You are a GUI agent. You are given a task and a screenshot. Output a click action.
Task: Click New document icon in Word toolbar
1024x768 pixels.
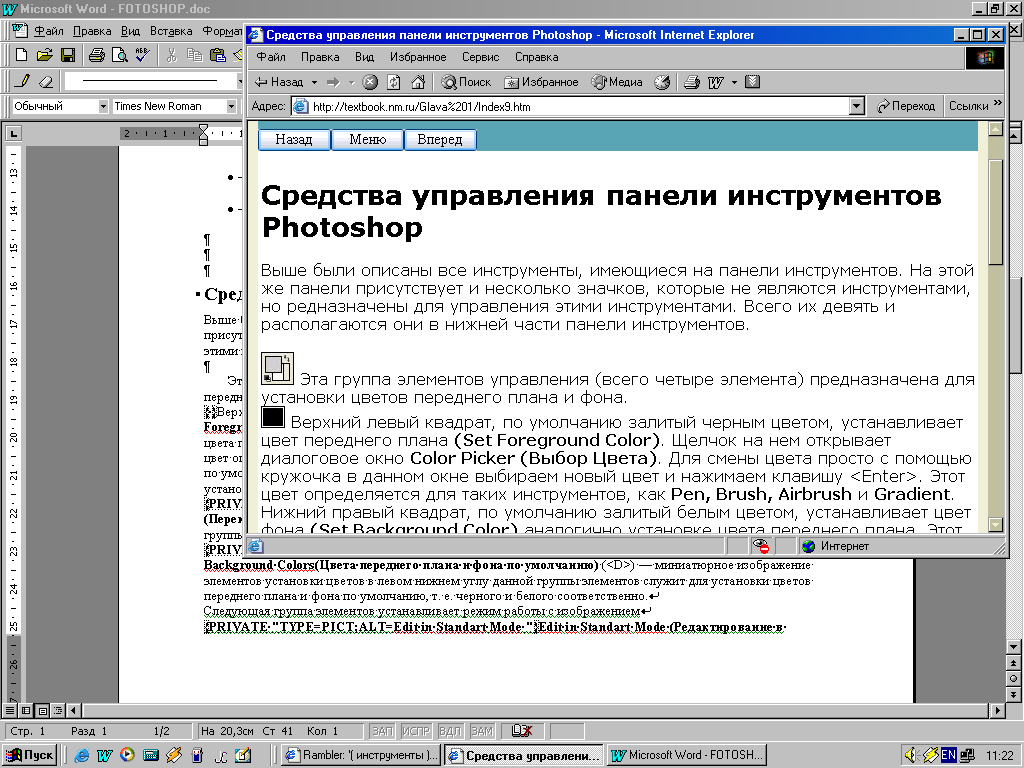(x=21, y=55)
